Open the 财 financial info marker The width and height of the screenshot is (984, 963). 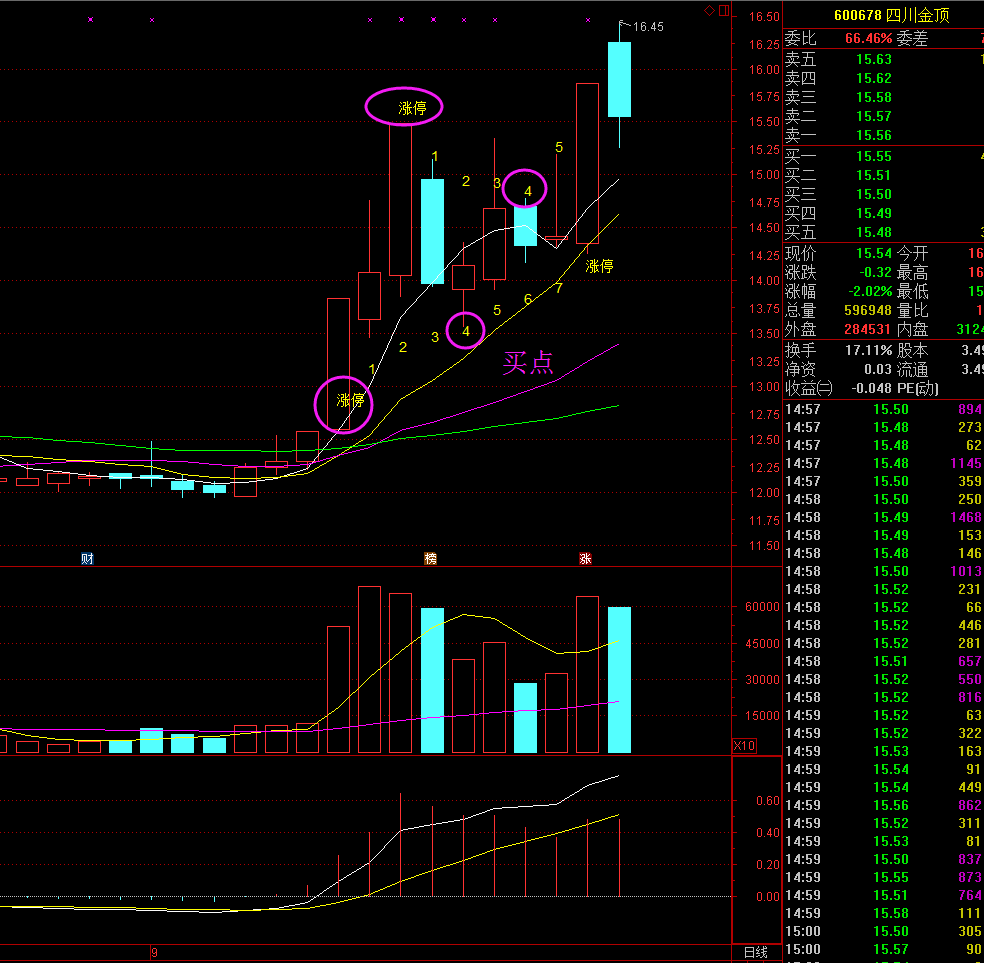(87, 558)
